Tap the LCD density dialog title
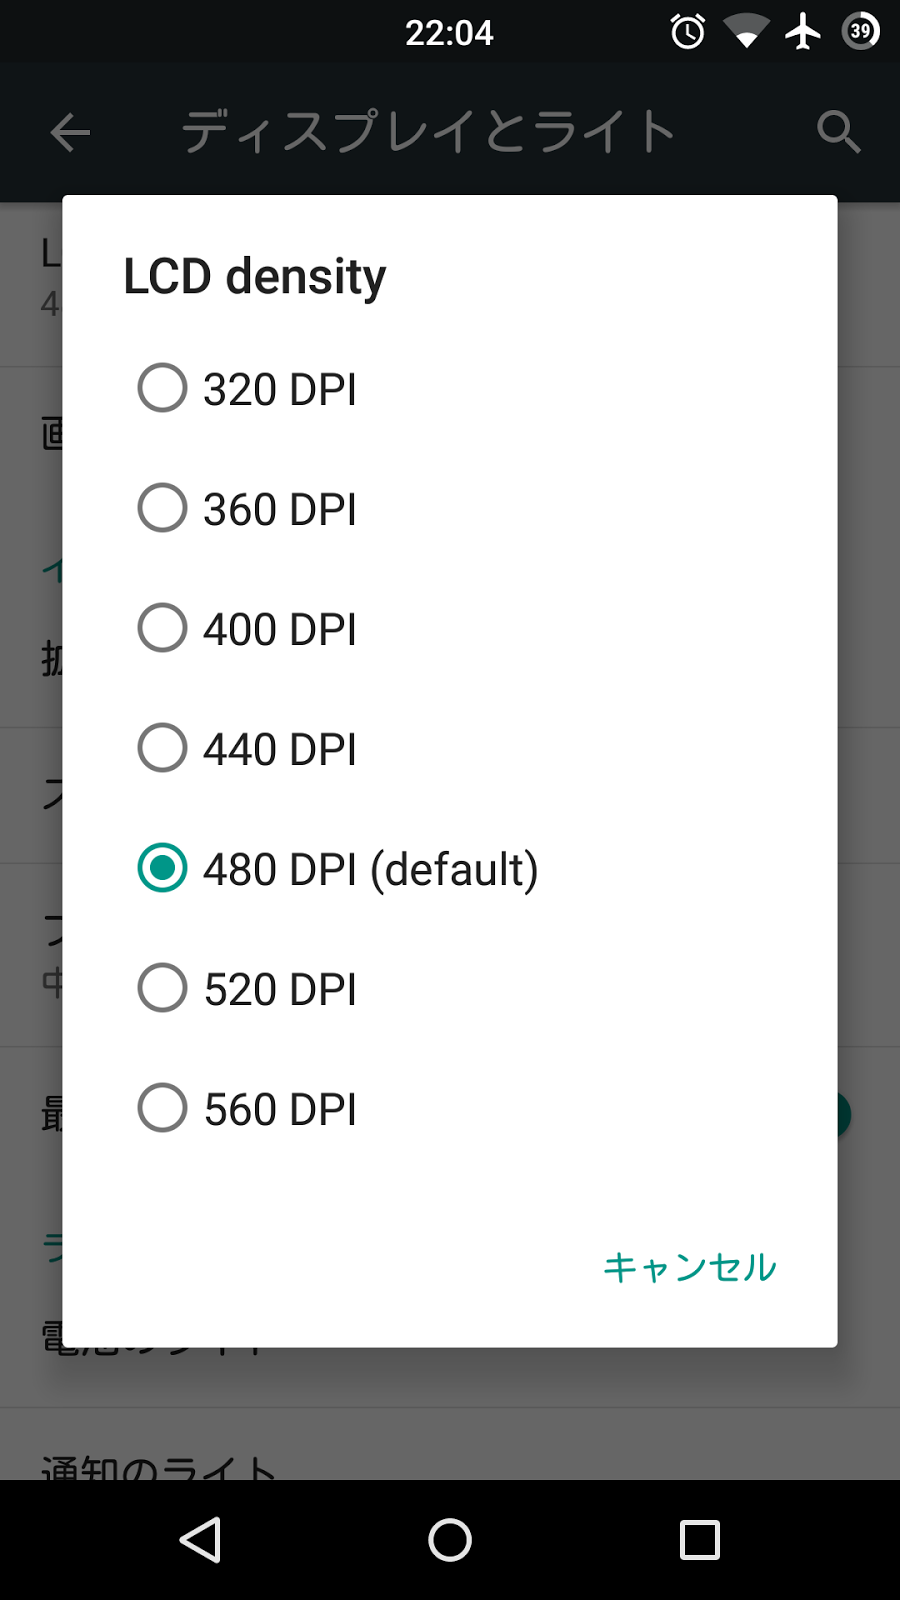Screen dimensions: 900x1600 coord(254,276)
